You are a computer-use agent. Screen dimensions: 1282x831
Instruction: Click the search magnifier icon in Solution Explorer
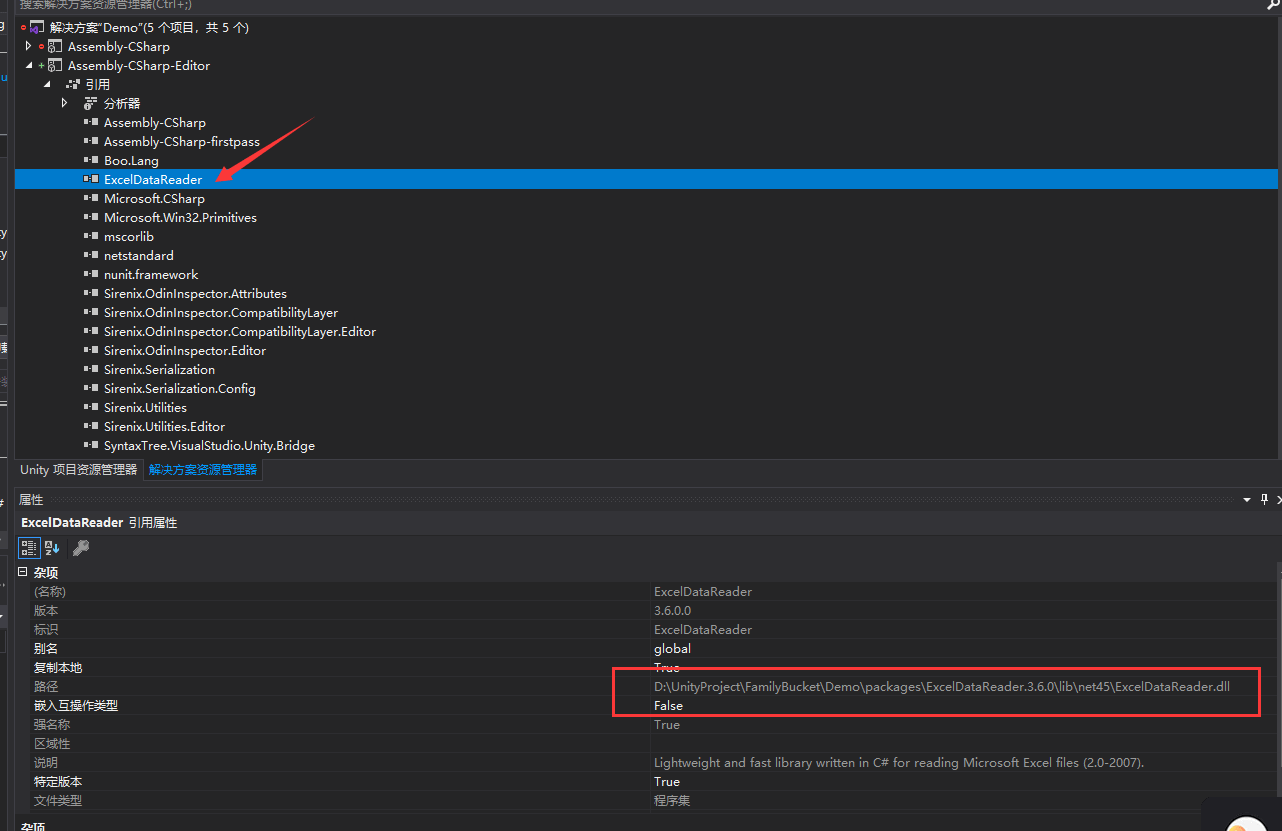[1272, 6]
